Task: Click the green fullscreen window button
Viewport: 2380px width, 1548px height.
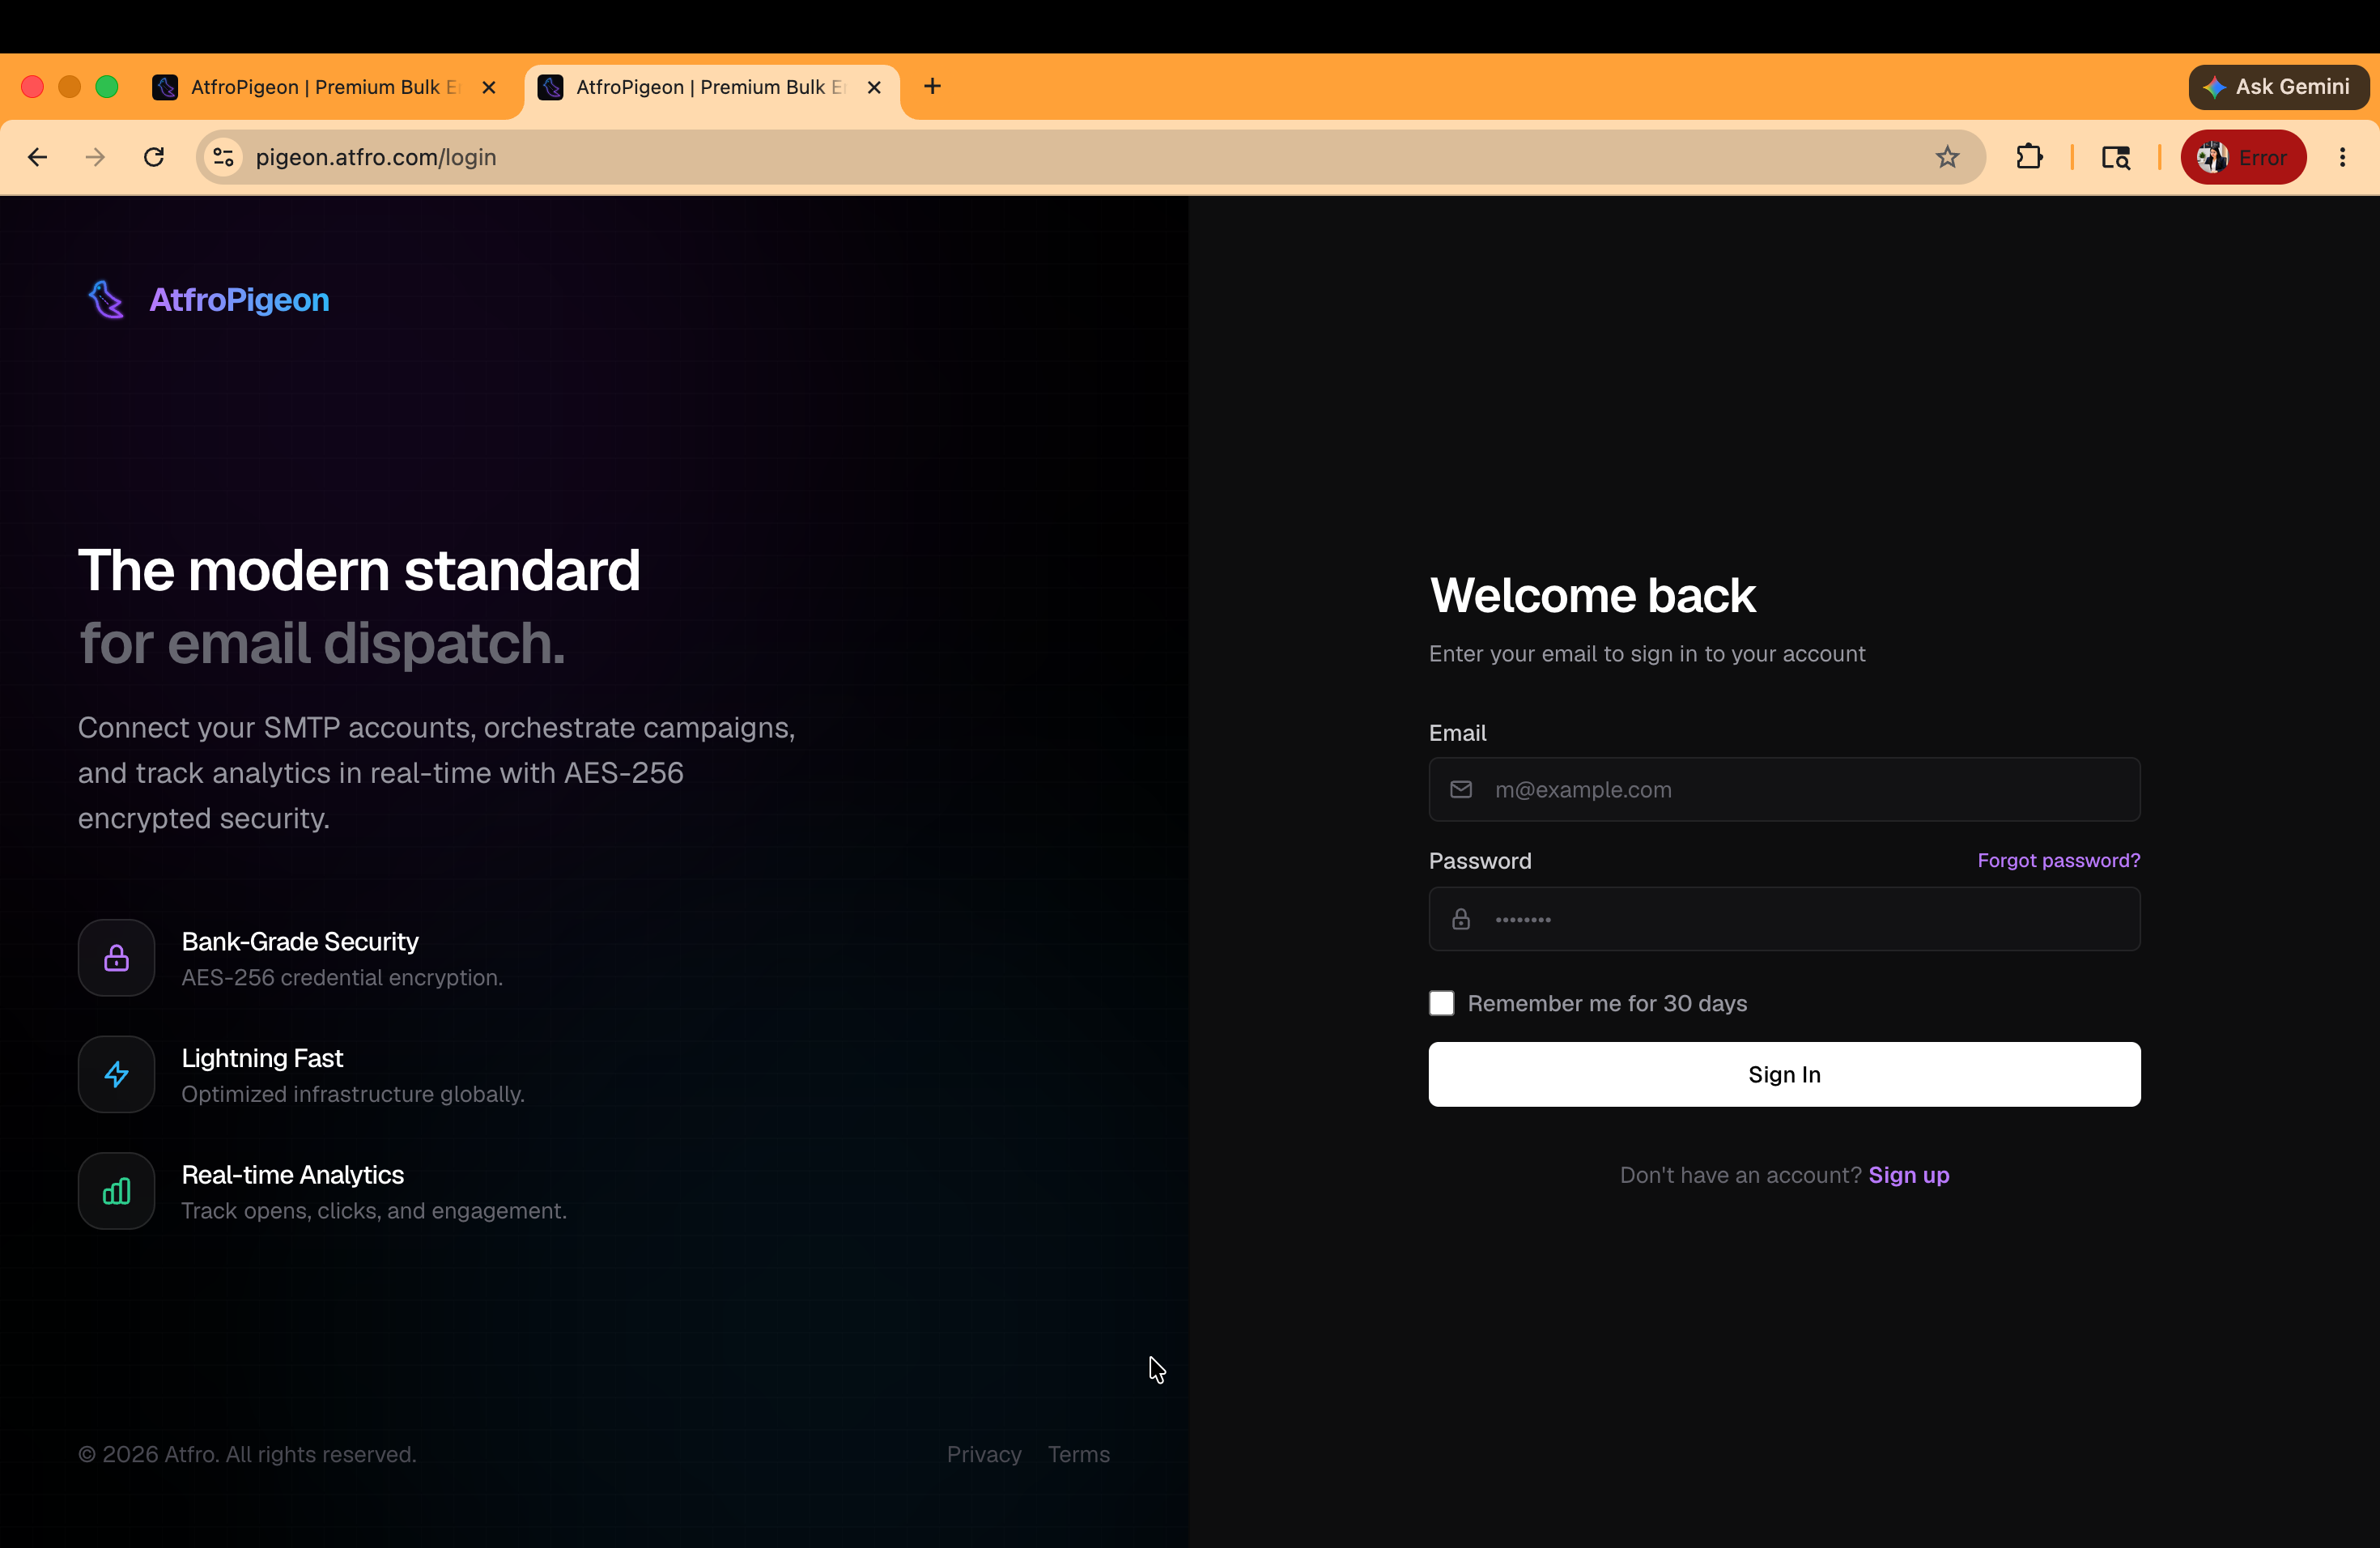Action: click(106, 87)
